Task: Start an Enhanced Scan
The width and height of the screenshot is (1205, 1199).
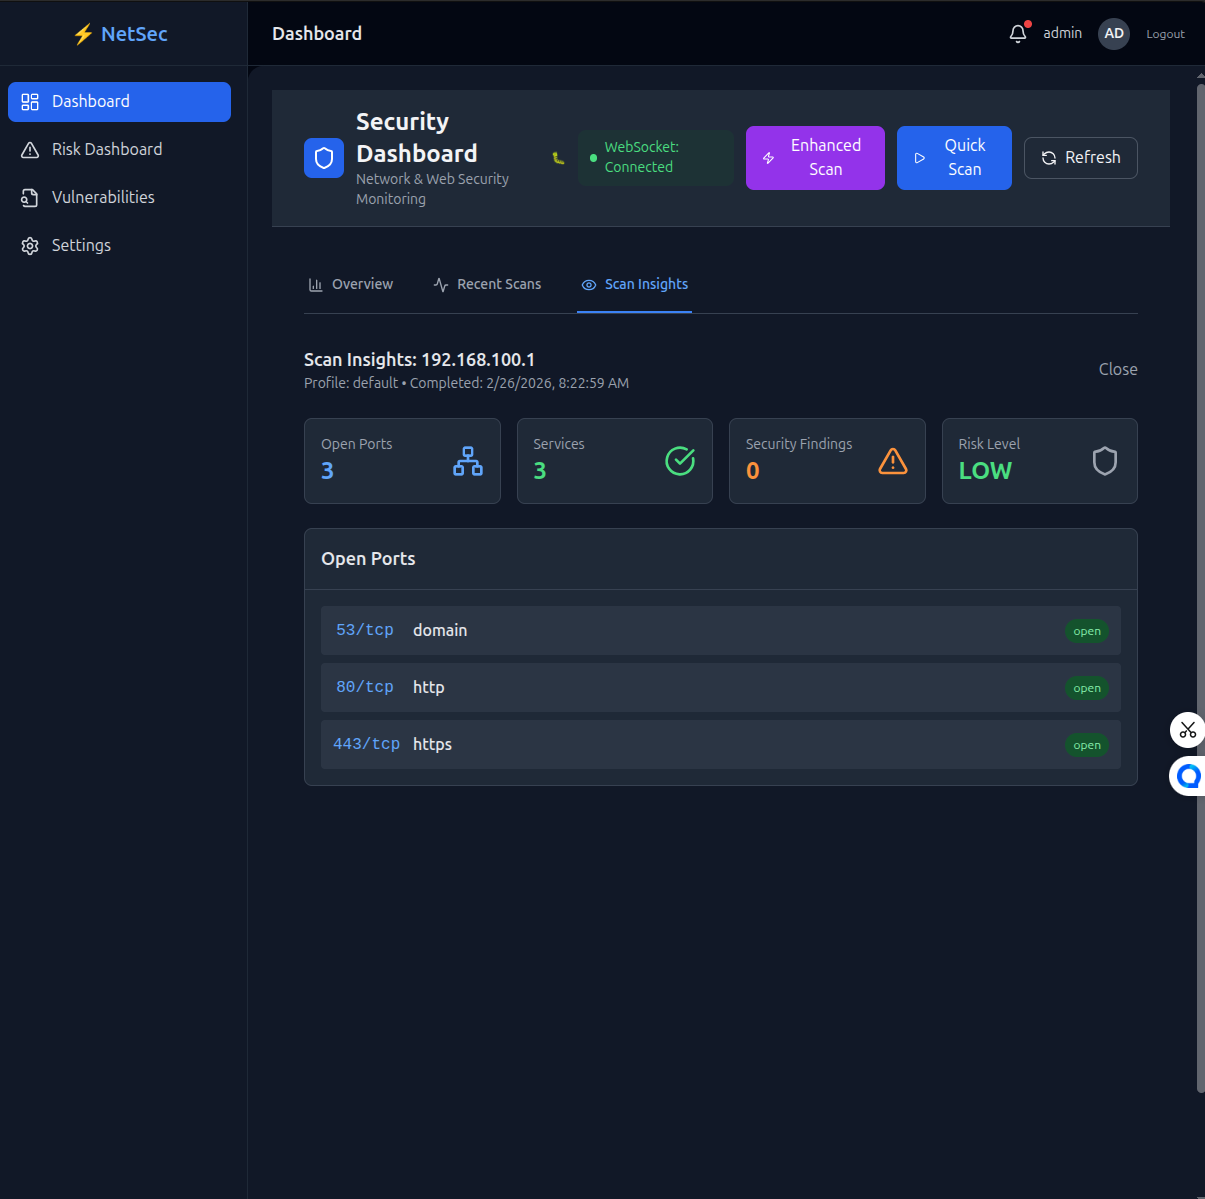Action: click(815, 158)
